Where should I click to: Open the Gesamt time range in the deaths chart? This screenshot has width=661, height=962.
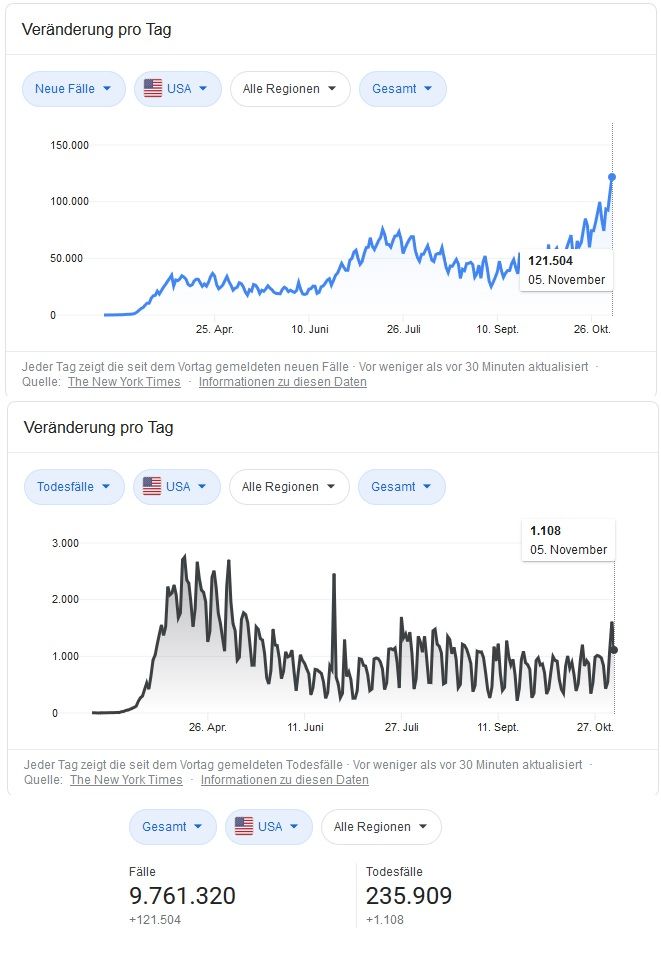(401, 487)
